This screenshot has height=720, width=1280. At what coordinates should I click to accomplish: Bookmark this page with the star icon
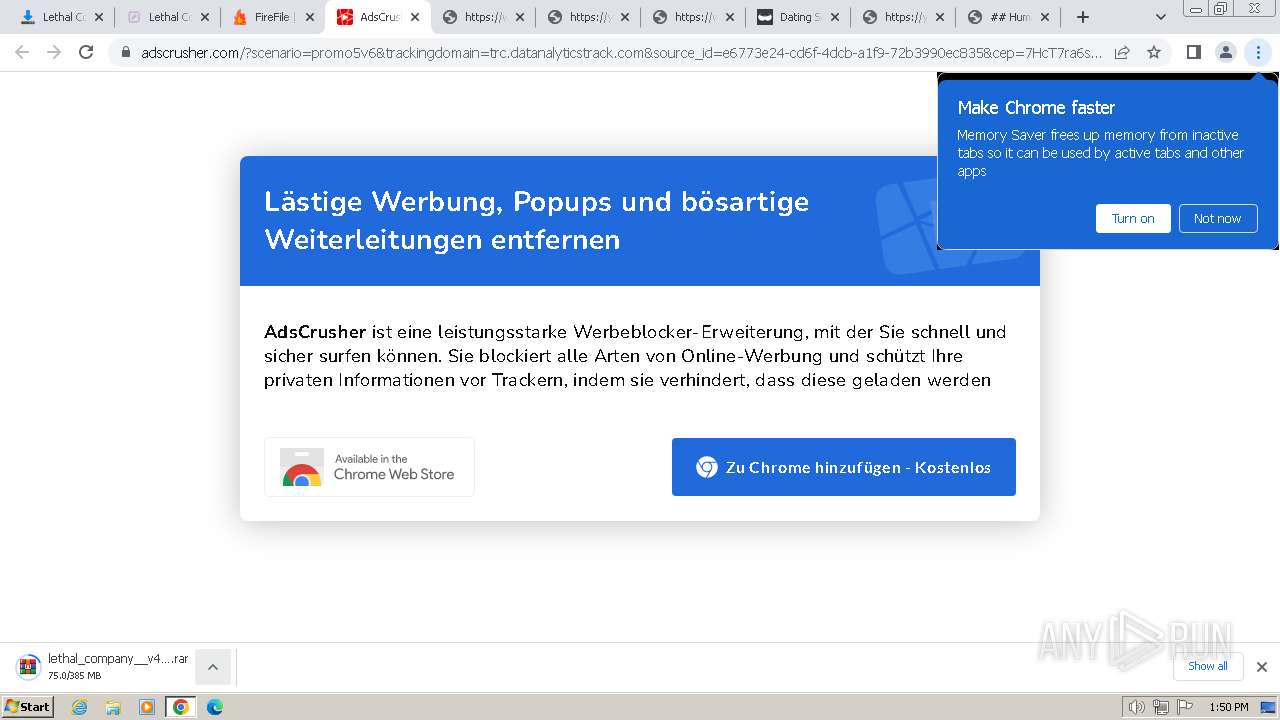(x=1154, y=52)
